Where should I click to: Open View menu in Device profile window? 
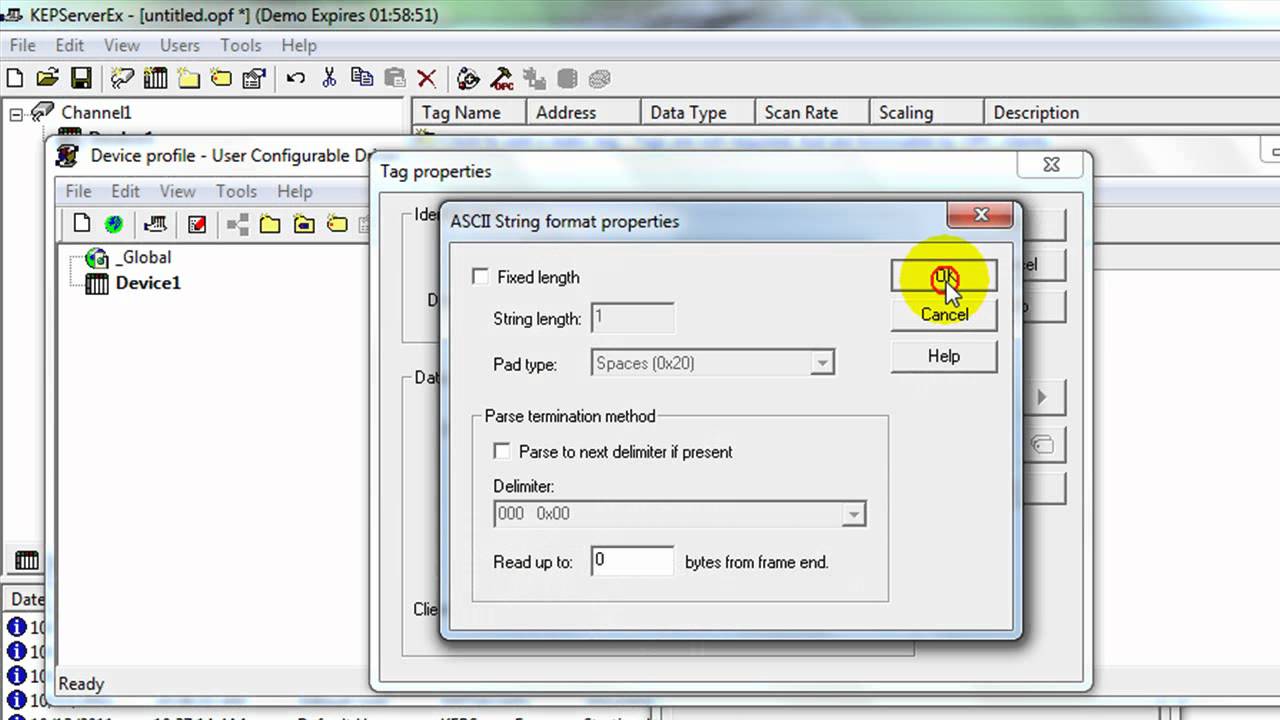[178, 191]
